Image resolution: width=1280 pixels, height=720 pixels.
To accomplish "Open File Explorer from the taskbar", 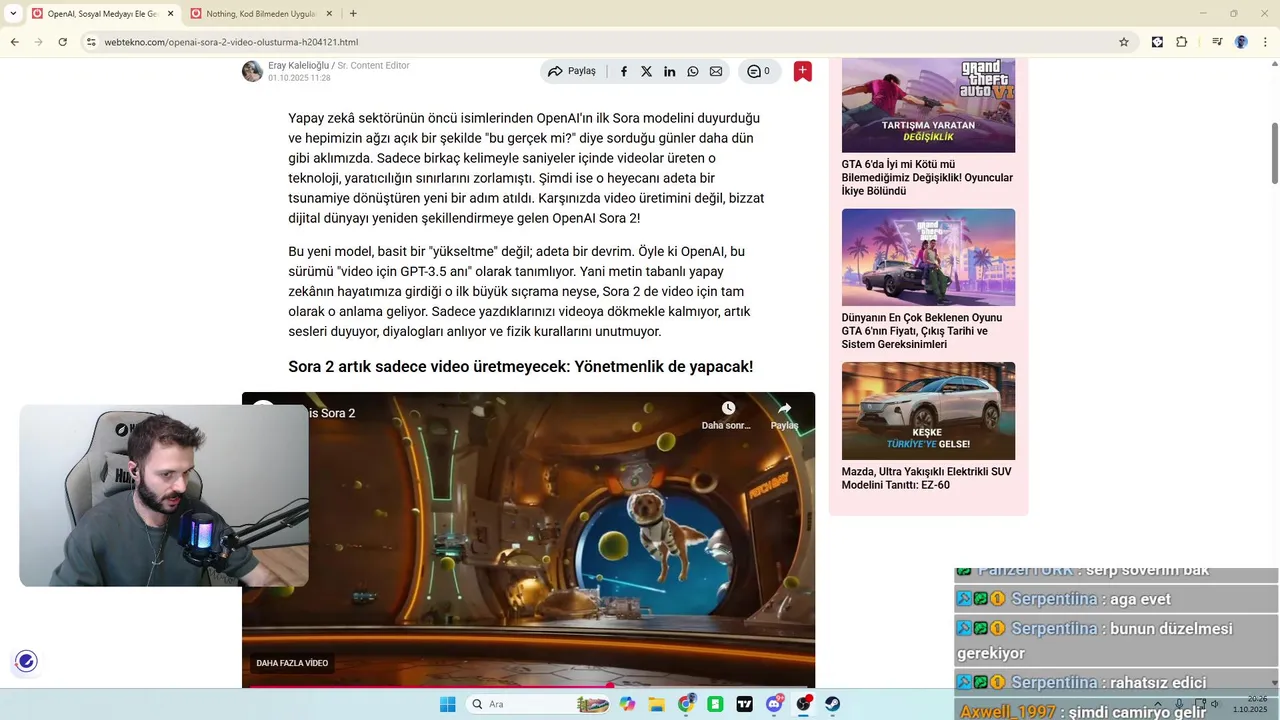I will pos(657,704).
